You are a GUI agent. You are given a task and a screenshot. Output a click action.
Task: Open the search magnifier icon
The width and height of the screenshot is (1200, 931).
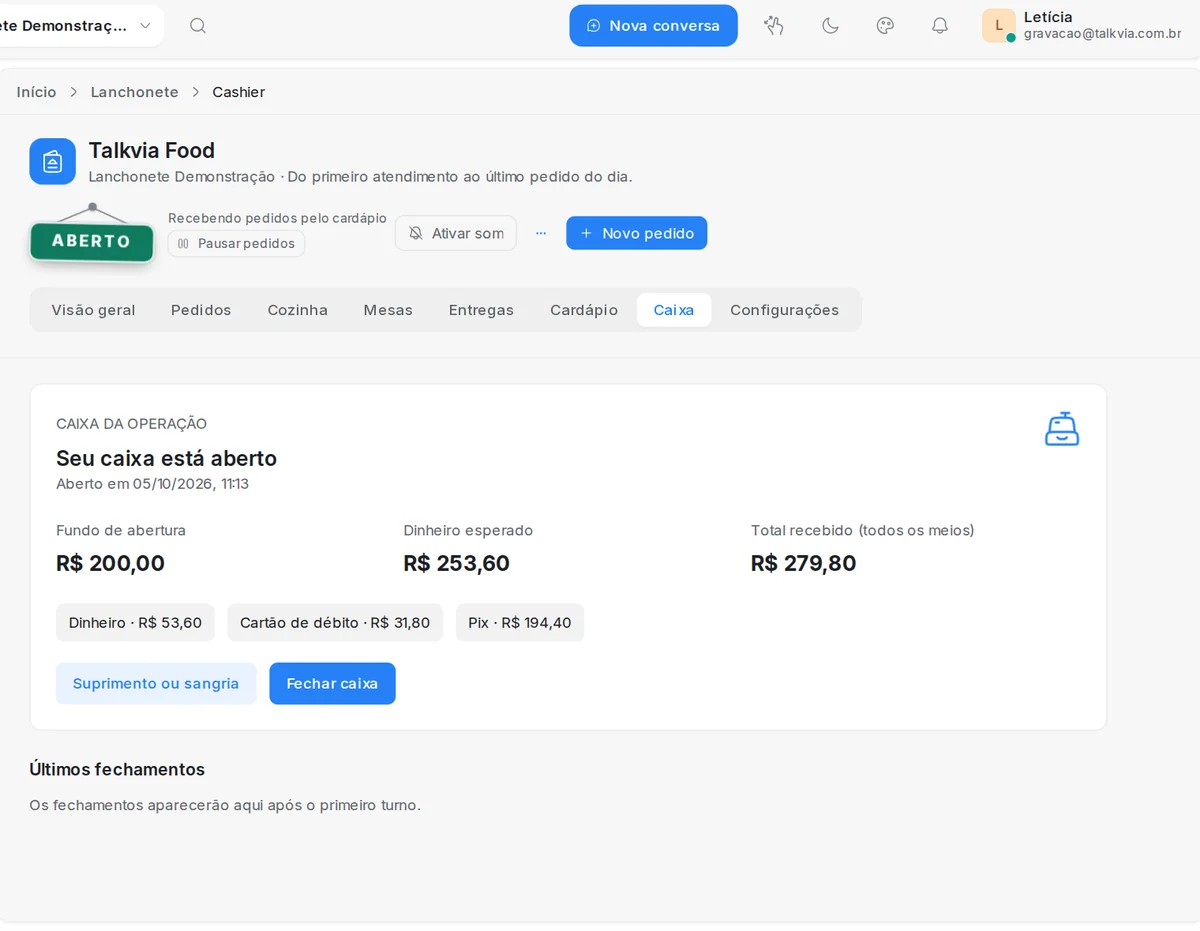coord(198,26)
